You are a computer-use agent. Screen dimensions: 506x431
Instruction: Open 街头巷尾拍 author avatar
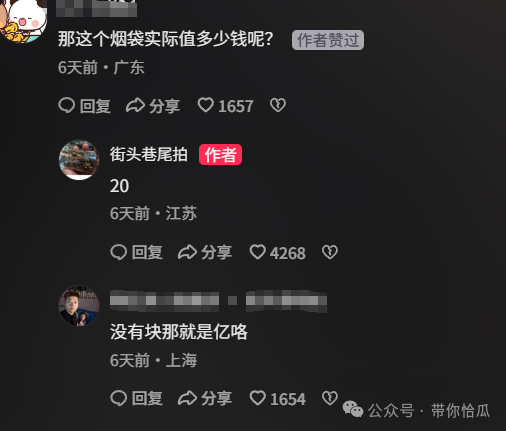(79, 160)
